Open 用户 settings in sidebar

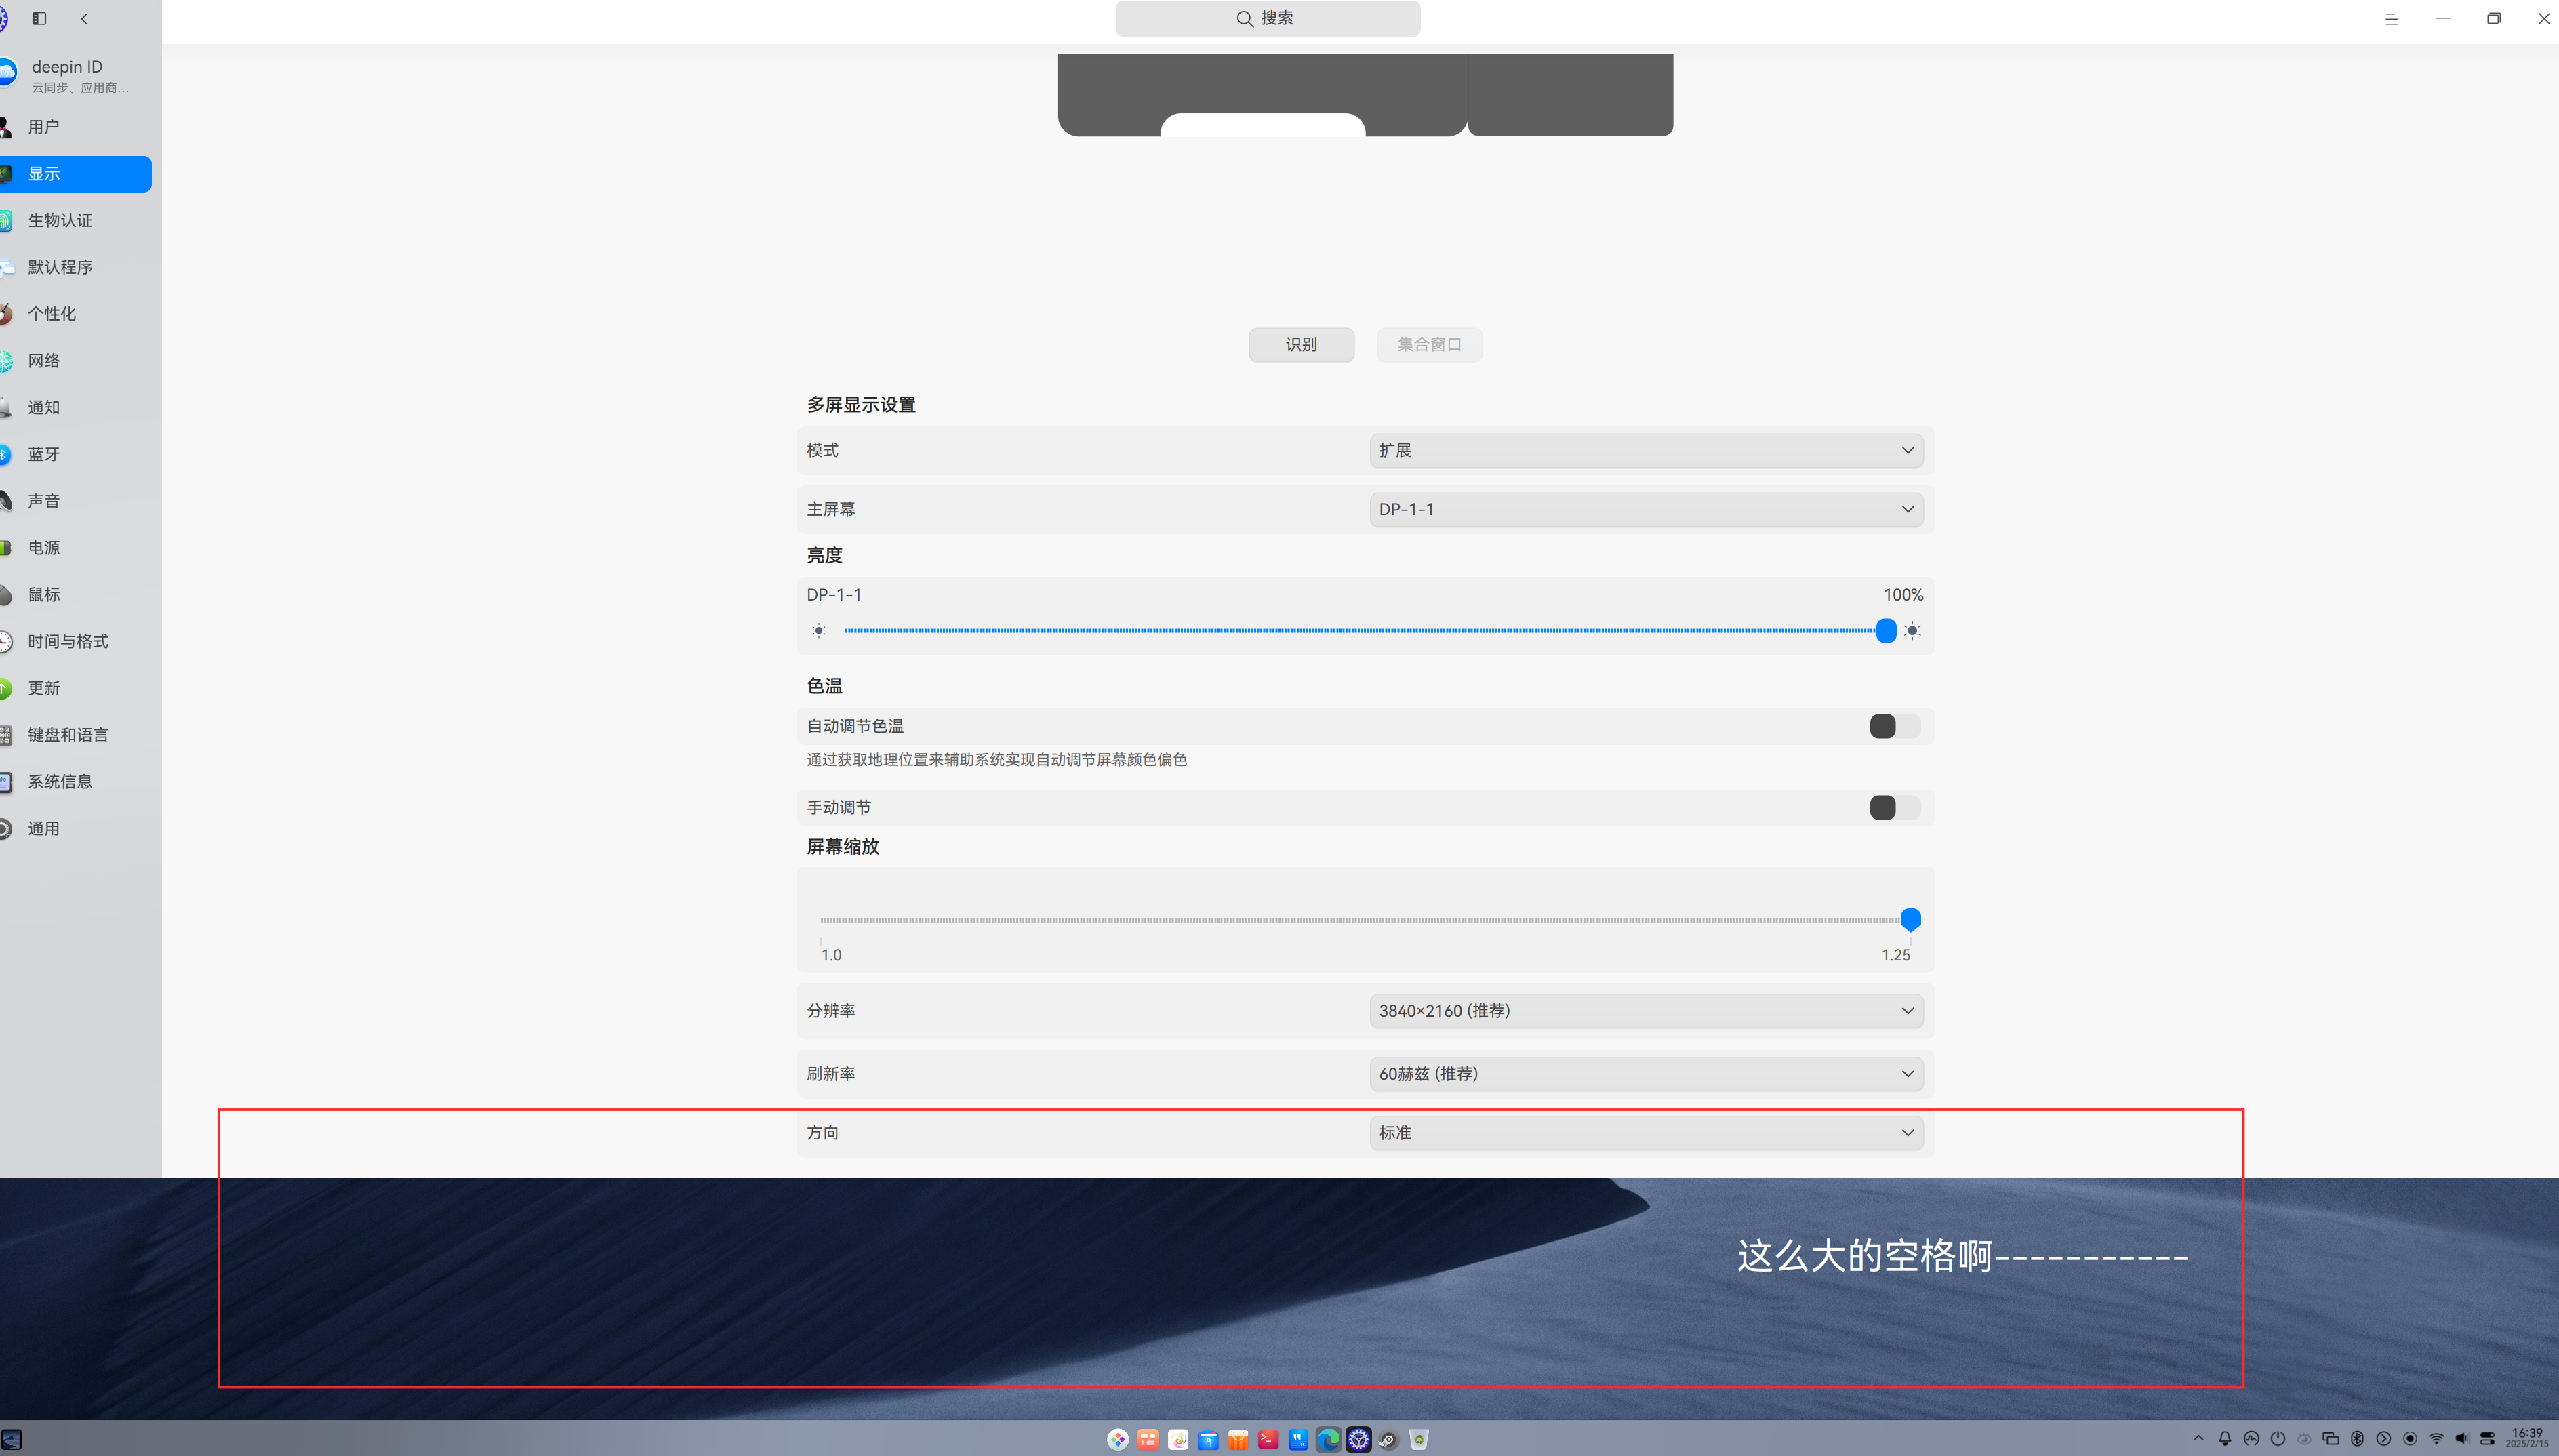pyautogui.click(x=76, y=127)
